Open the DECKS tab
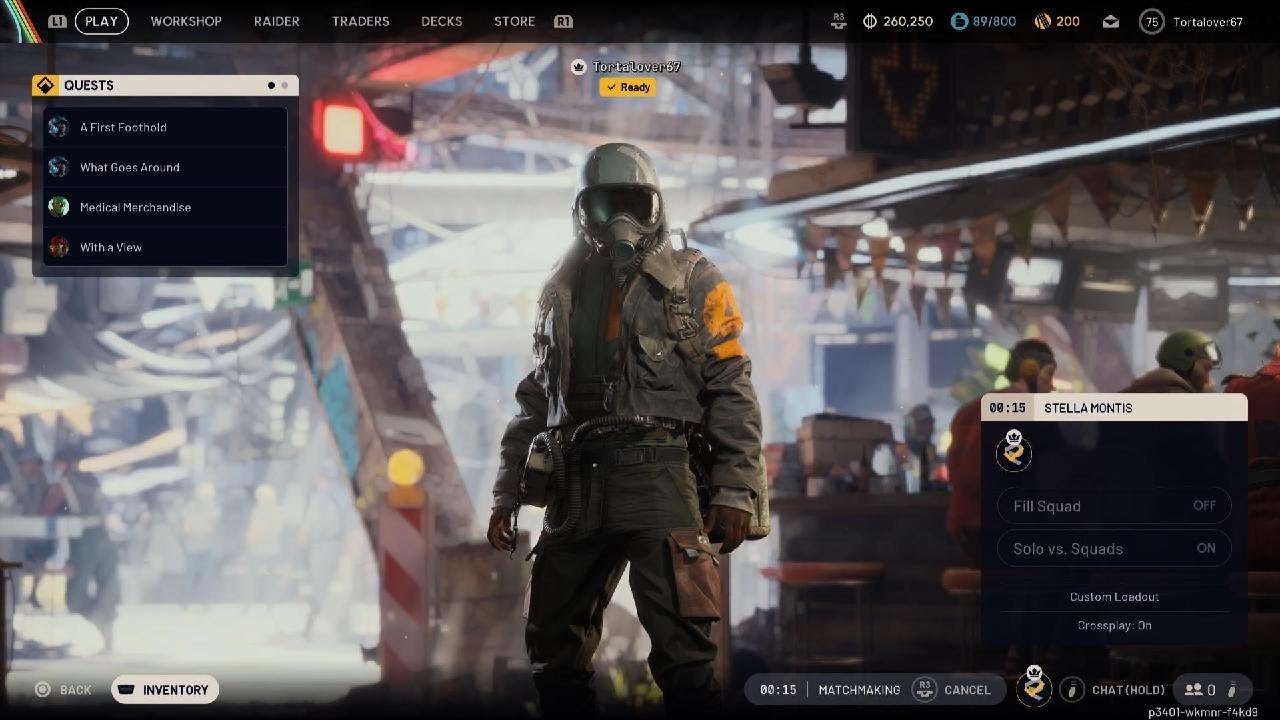 (x=441, y=21)
